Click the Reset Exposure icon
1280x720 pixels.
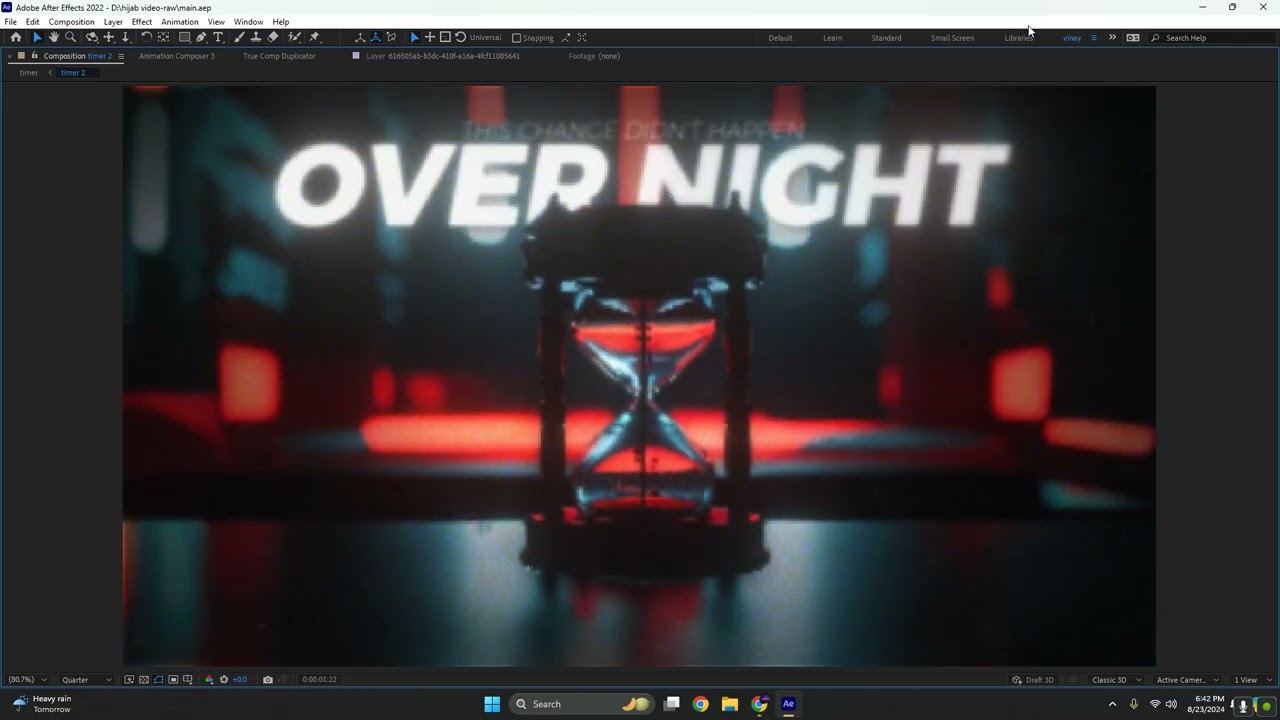pyautogui.click(x=224, y=680)
